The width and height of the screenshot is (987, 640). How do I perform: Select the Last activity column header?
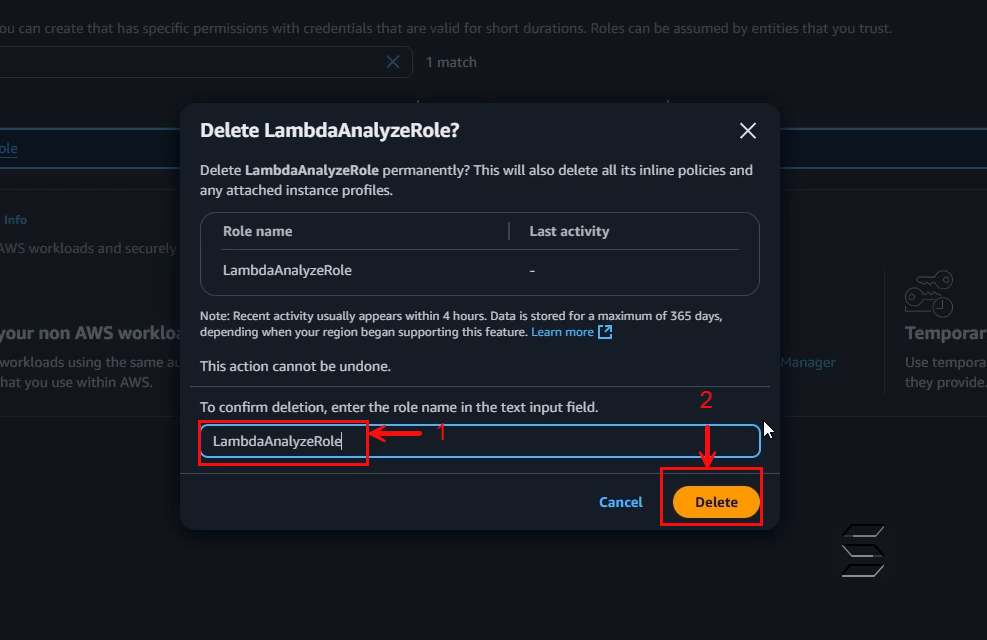pyautogui.click(x=569, y=231)
